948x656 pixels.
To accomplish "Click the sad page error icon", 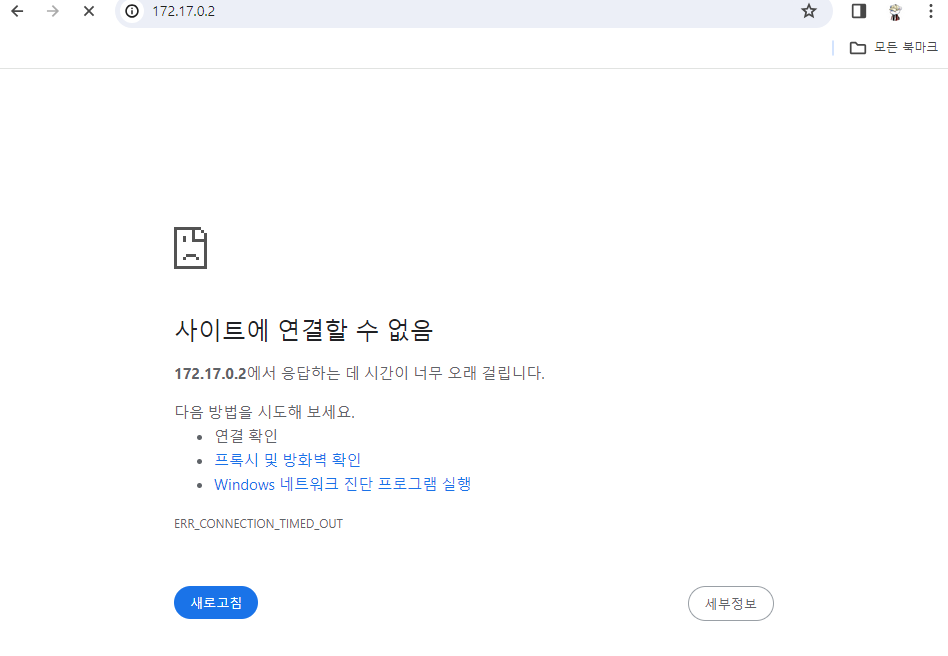I will tap(190, 248).
